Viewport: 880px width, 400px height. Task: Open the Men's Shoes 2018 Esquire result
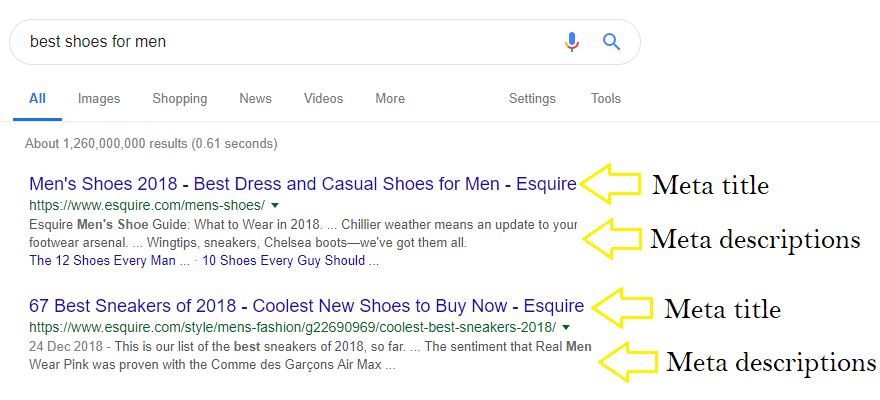(302, 184)
